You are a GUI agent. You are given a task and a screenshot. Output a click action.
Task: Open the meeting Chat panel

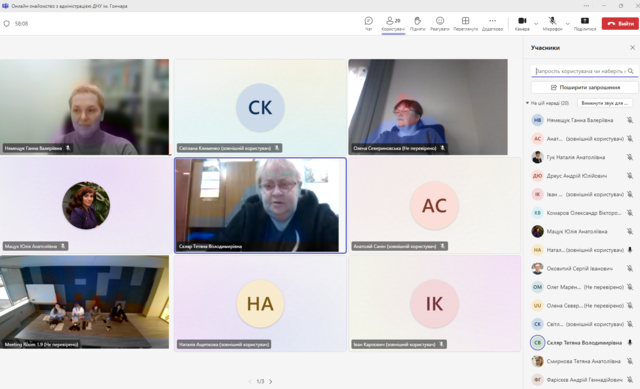368,23
